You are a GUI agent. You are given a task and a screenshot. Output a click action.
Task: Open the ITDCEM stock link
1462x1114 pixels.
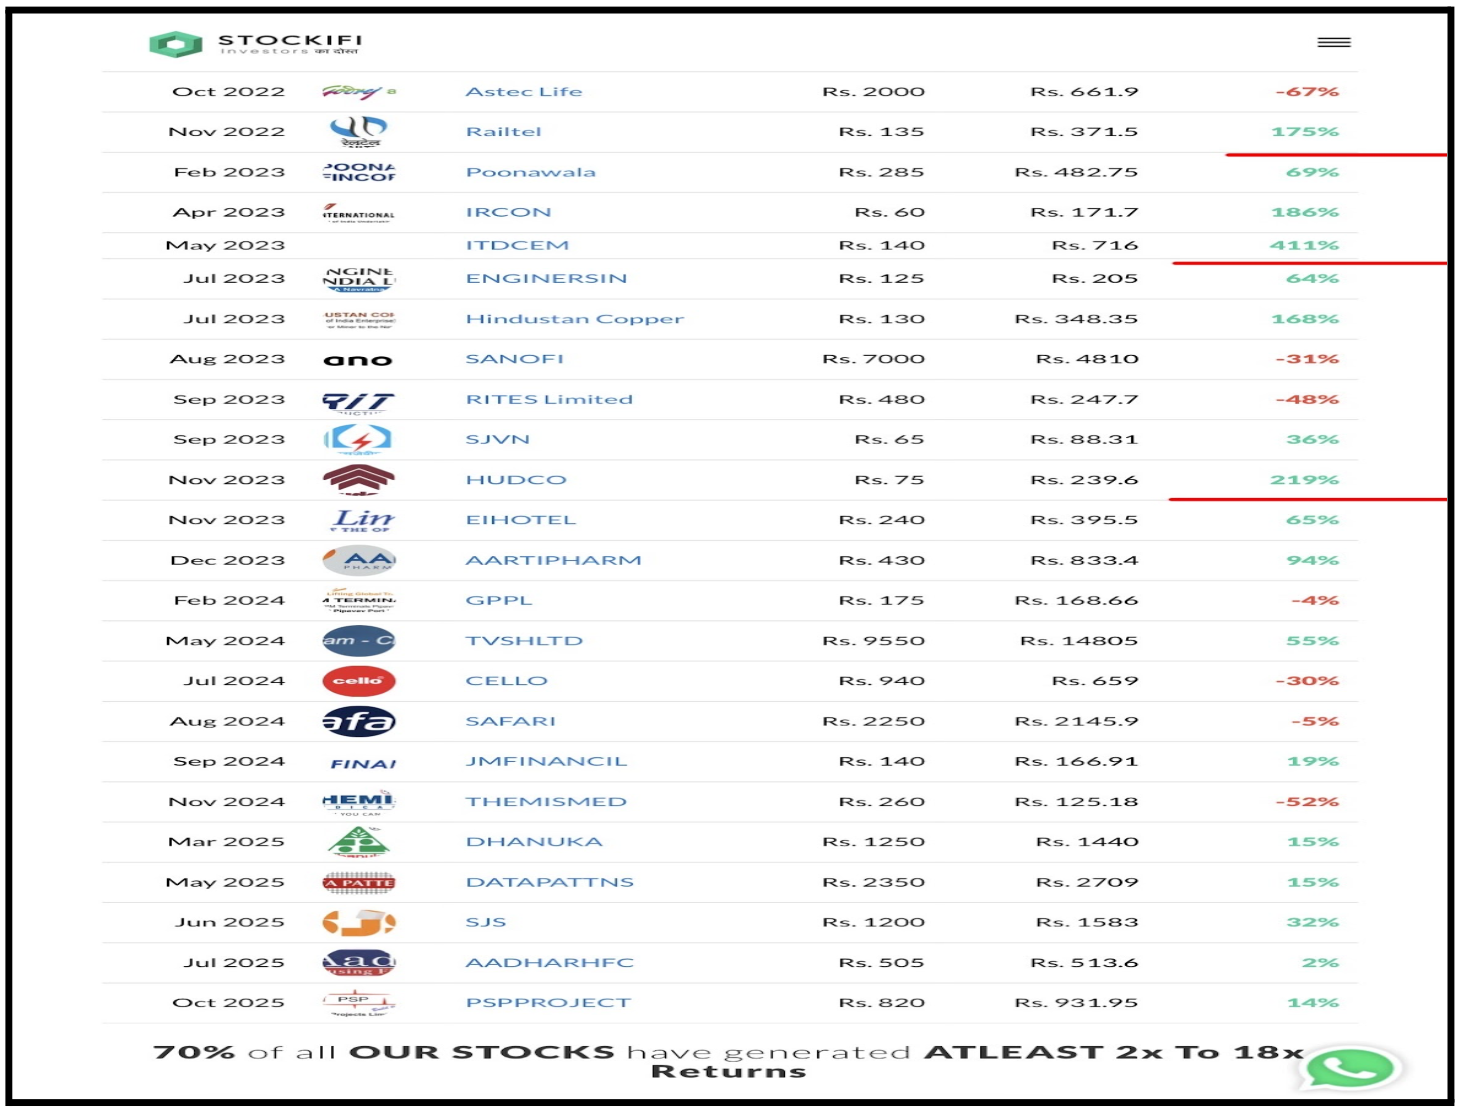[x=518, y=245]
